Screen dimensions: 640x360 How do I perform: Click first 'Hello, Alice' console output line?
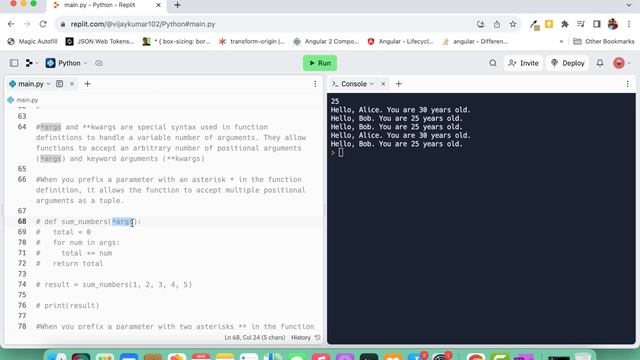click(x=400, y=110)
